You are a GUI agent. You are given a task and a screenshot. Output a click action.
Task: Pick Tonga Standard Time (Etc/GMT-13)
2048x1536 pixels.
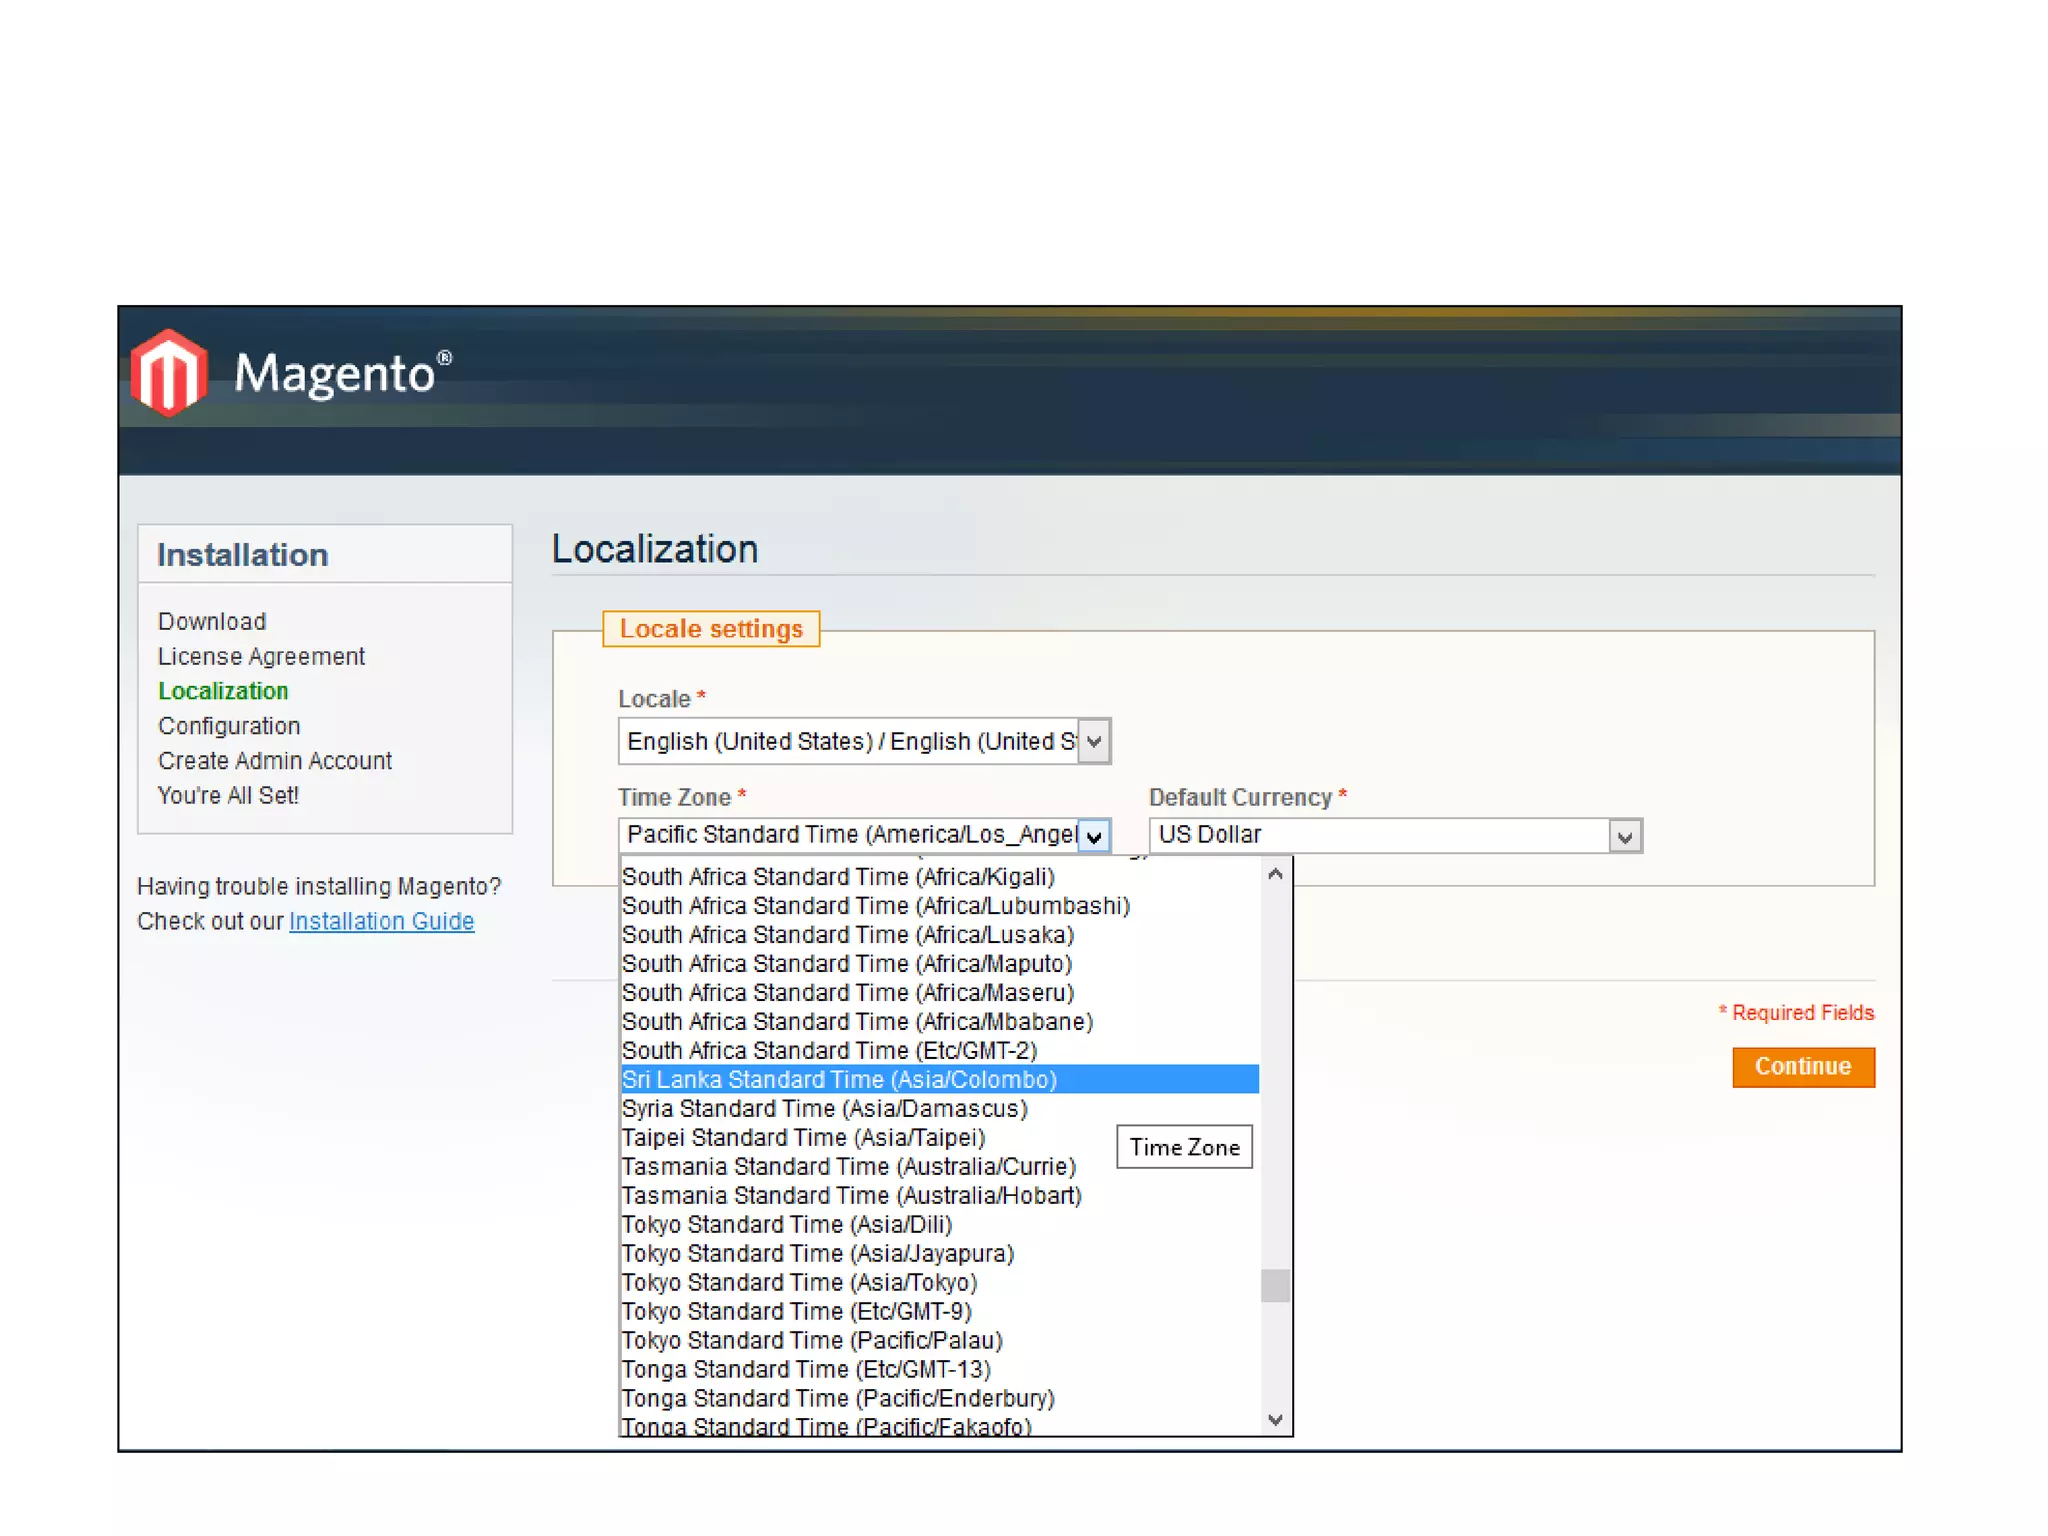coord(806,1370)
